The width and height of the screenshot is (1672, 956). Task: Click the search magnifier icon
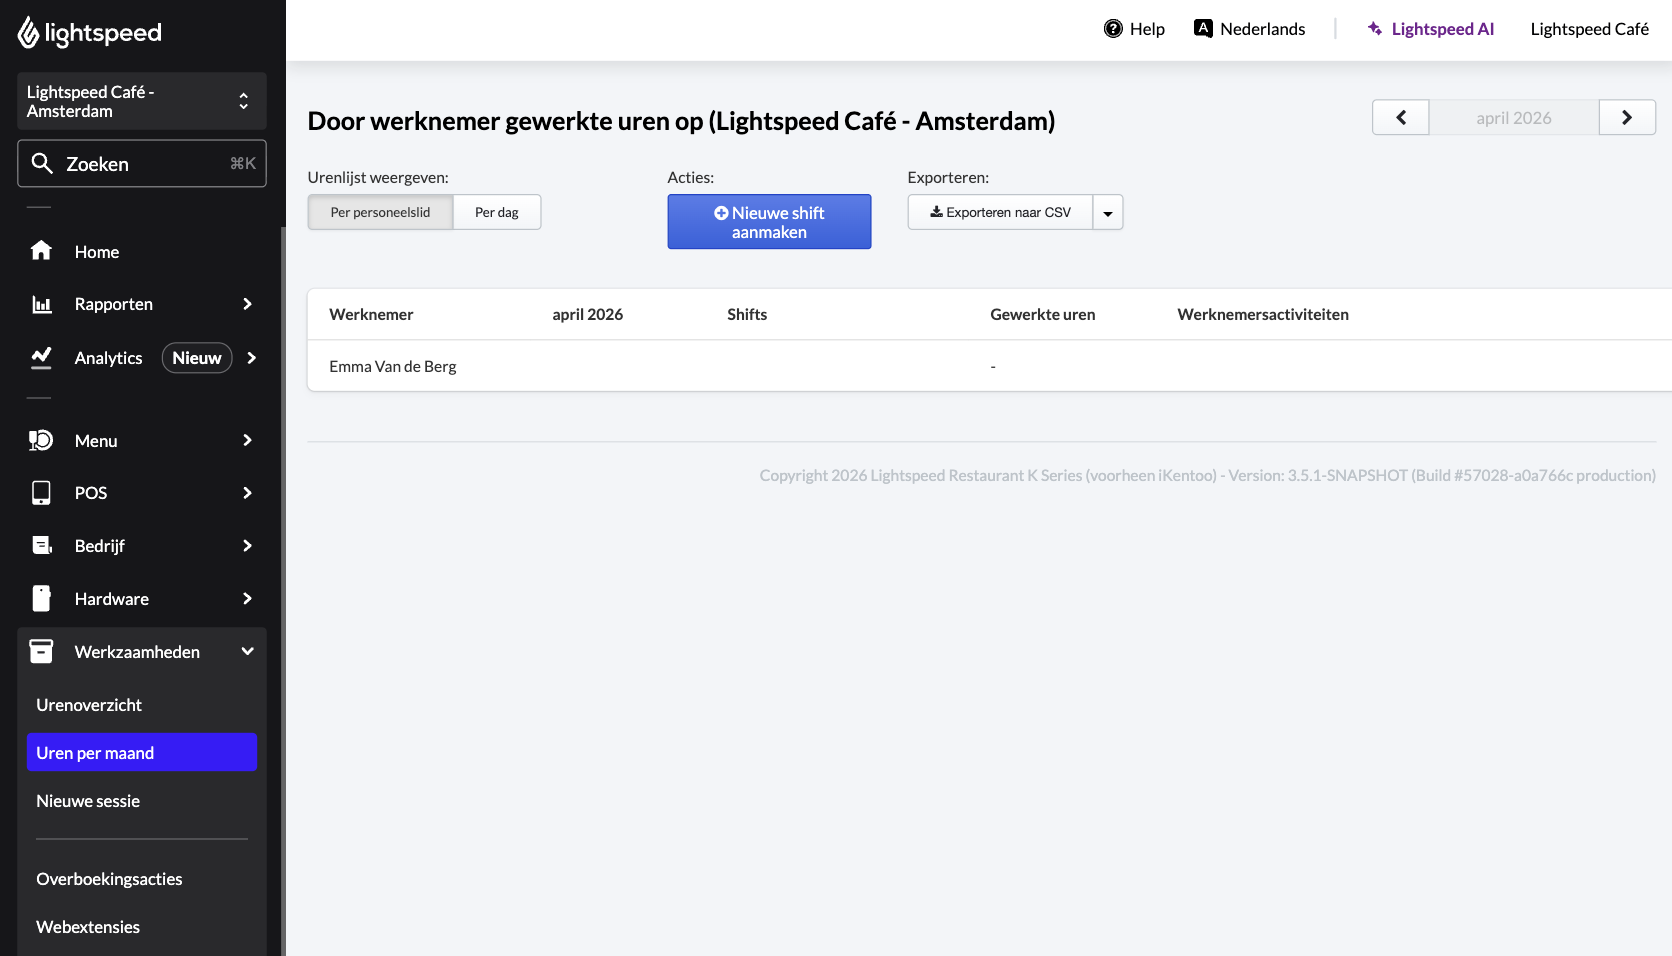(42, 163)
